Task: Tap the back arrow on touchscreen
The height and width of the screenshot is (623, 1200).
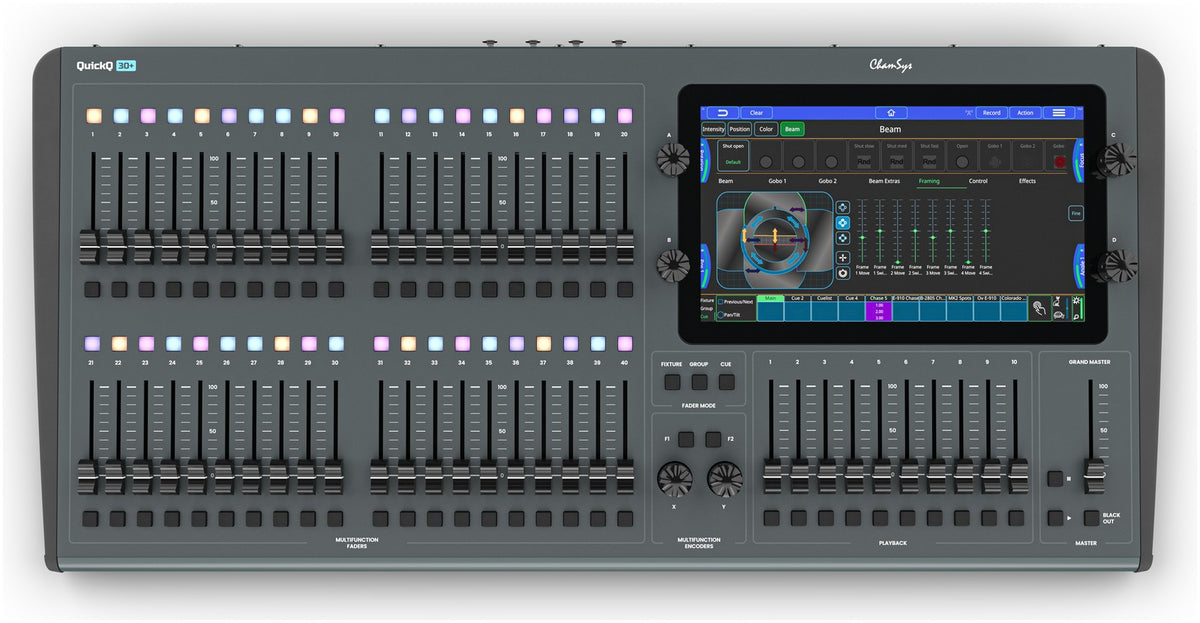Action: pyautogui.click(x=723, y=113)
